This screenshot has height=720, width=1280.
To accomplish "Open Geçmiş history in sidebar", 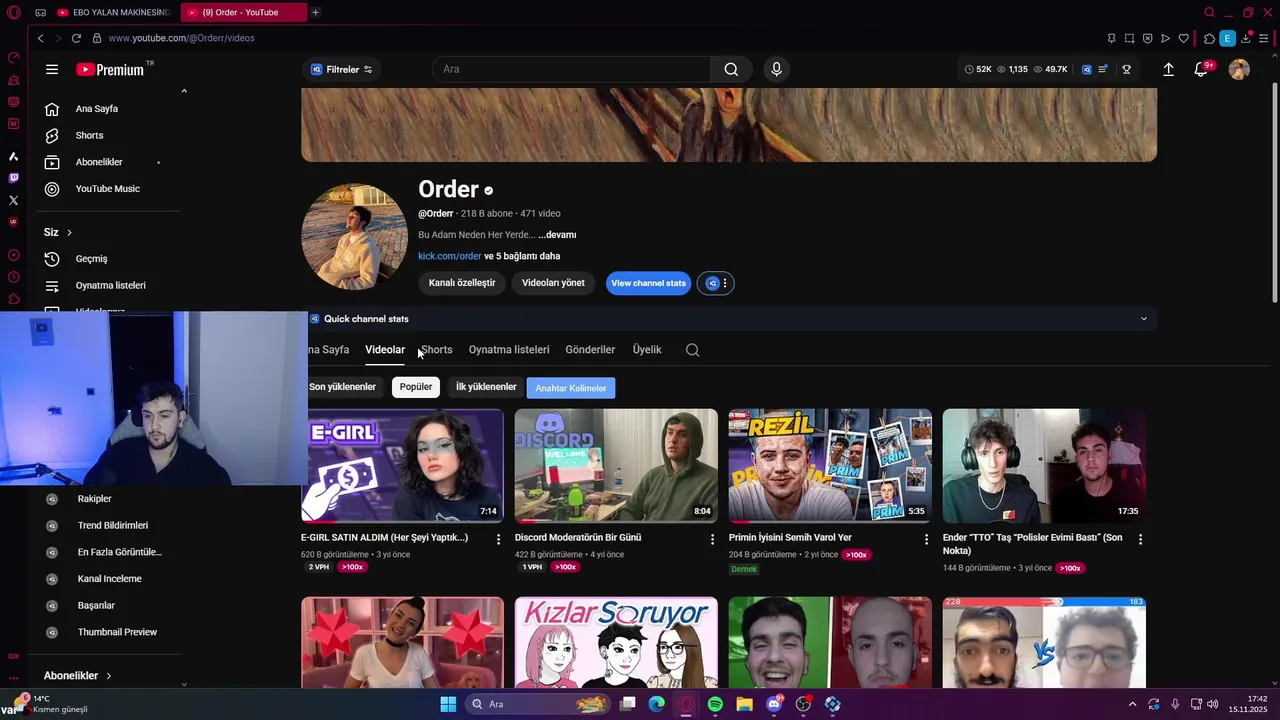I will 91,259.
